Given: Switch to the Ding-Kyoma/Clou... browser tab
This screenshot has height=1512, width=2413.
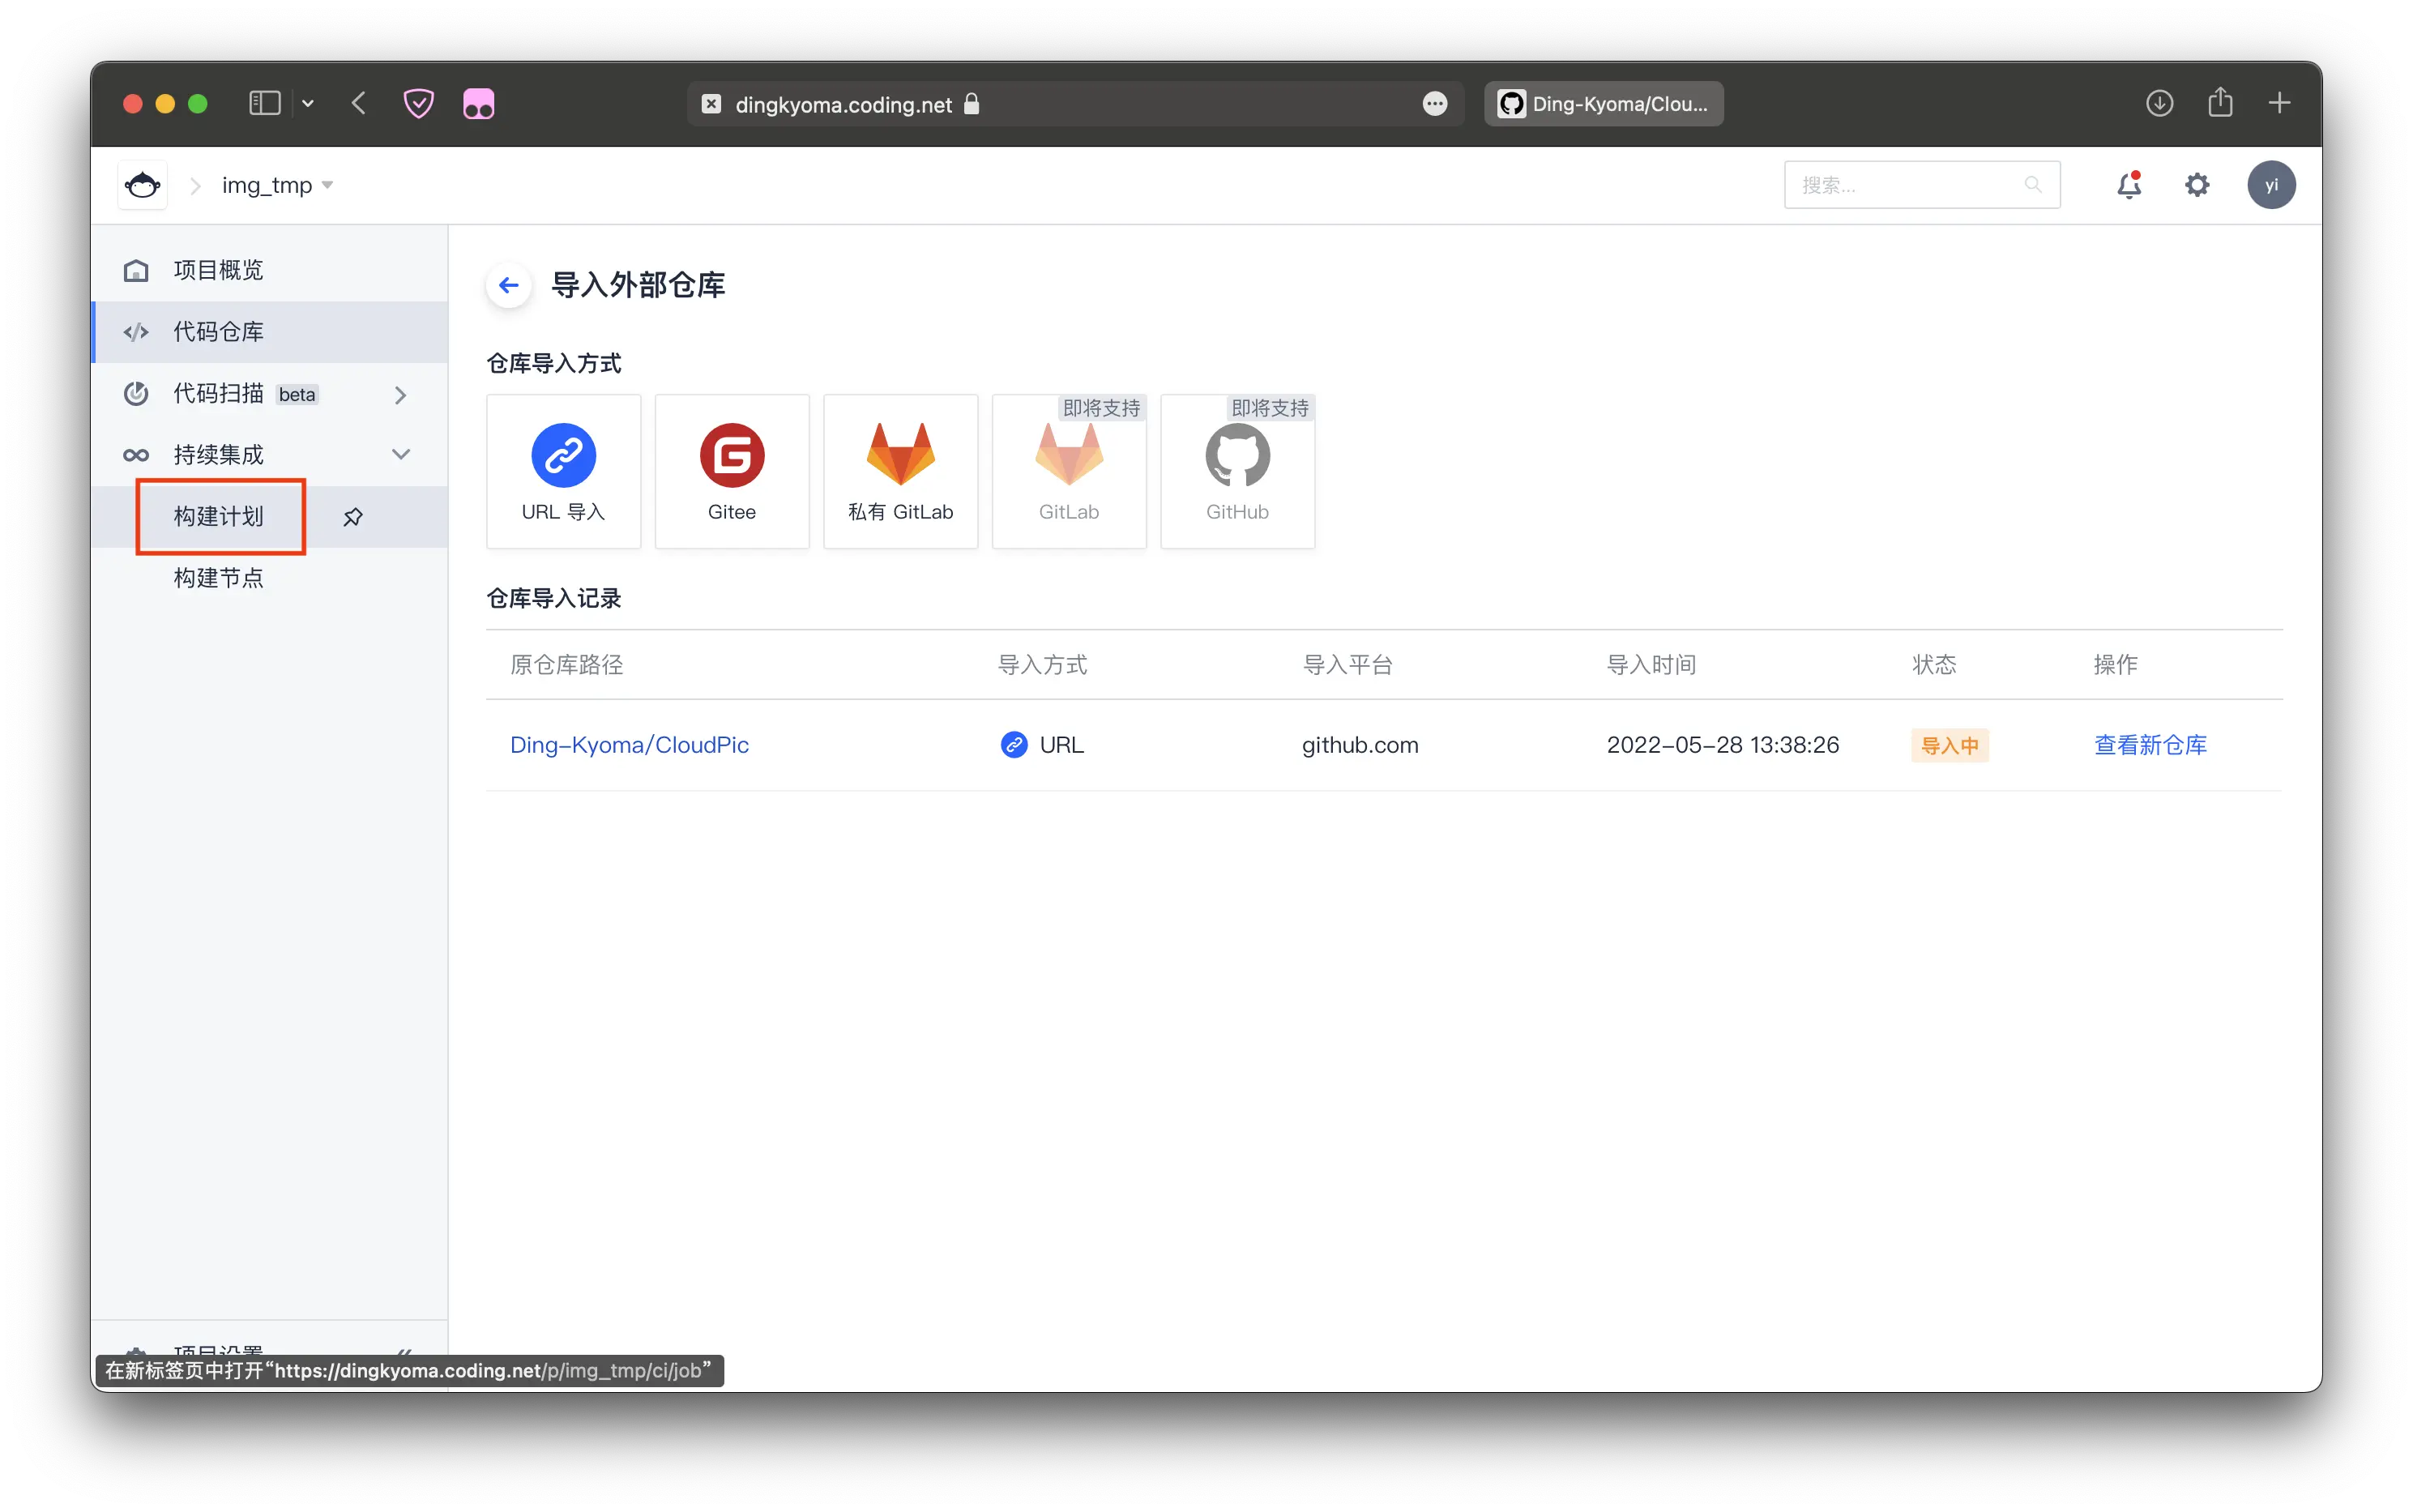Looking at the screenshot, I should pyautogui.click(x=1603, y=104).
